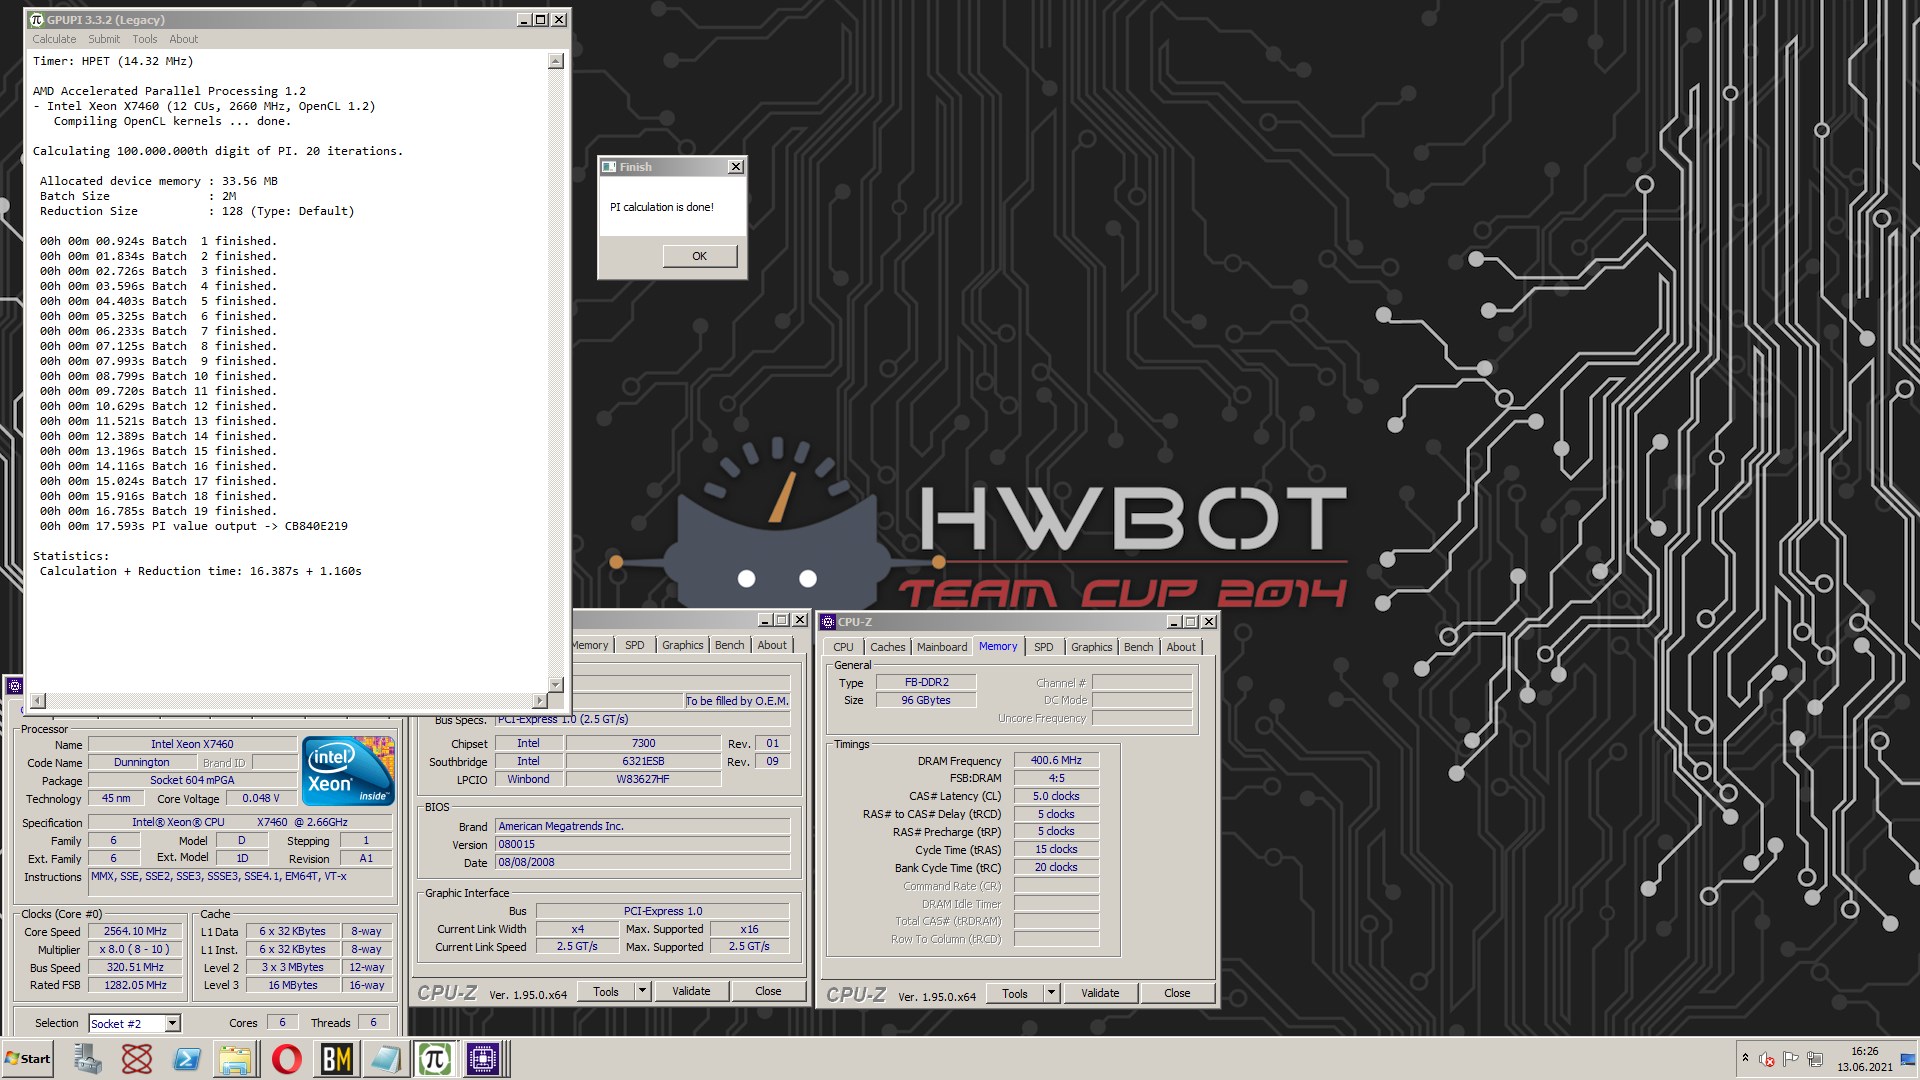The image size is (1920, 1080).
Task: Open Bench tab in middle CPU-Z window
Action: [x=729, y=645]
